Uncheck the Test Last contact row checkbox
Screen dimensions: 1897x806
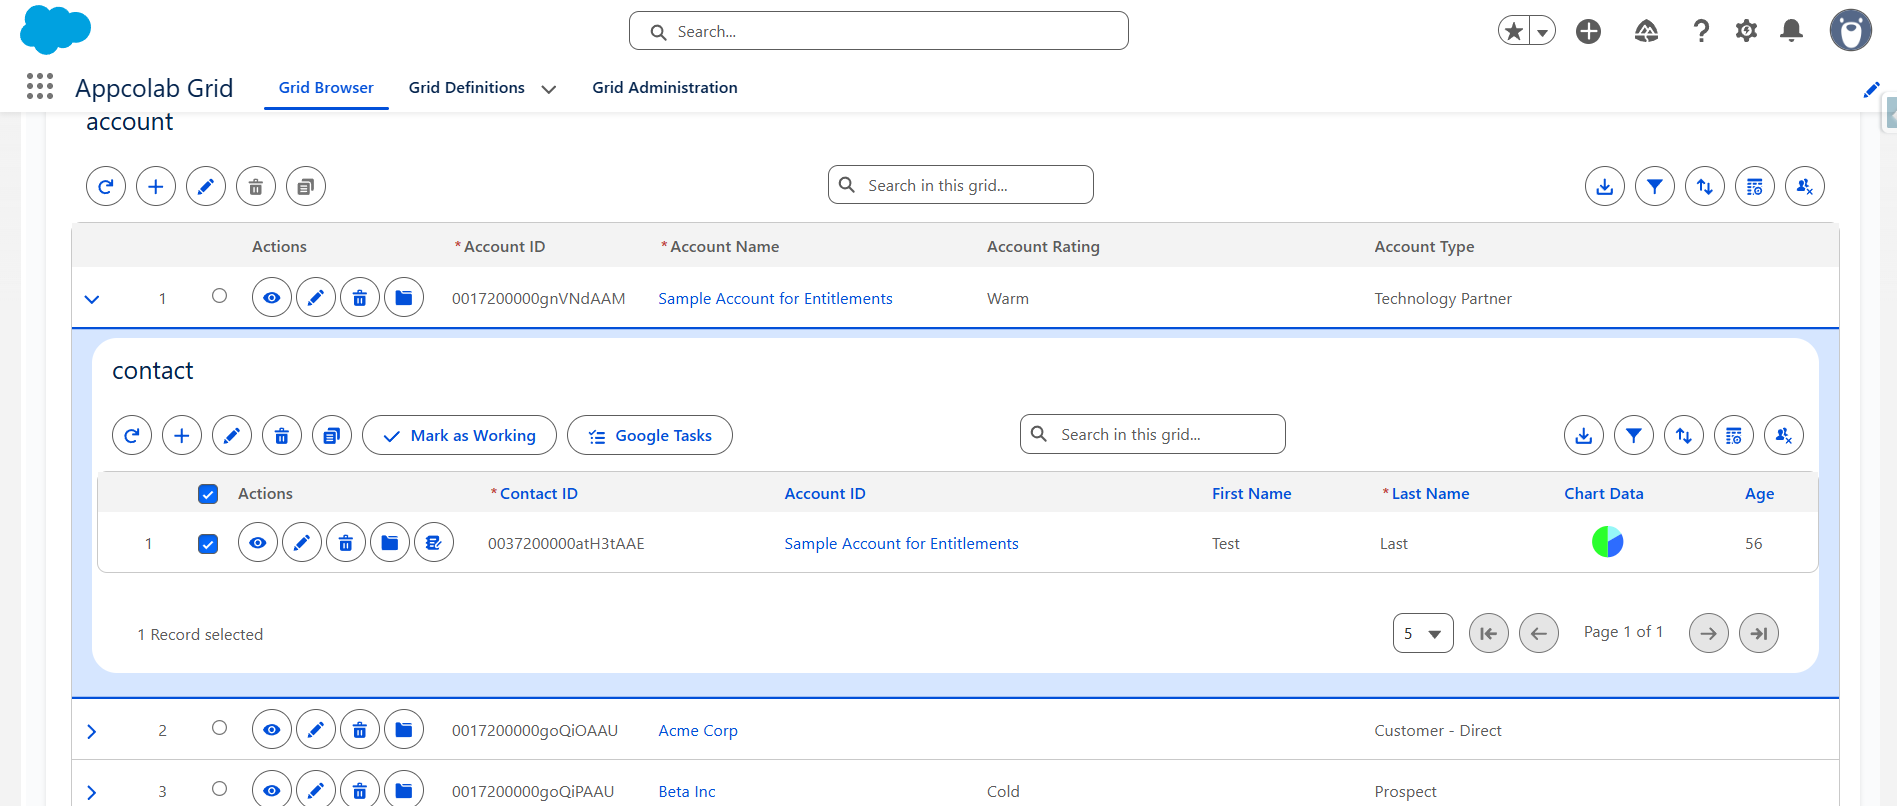pyautogui.click(x=208, y=544)
